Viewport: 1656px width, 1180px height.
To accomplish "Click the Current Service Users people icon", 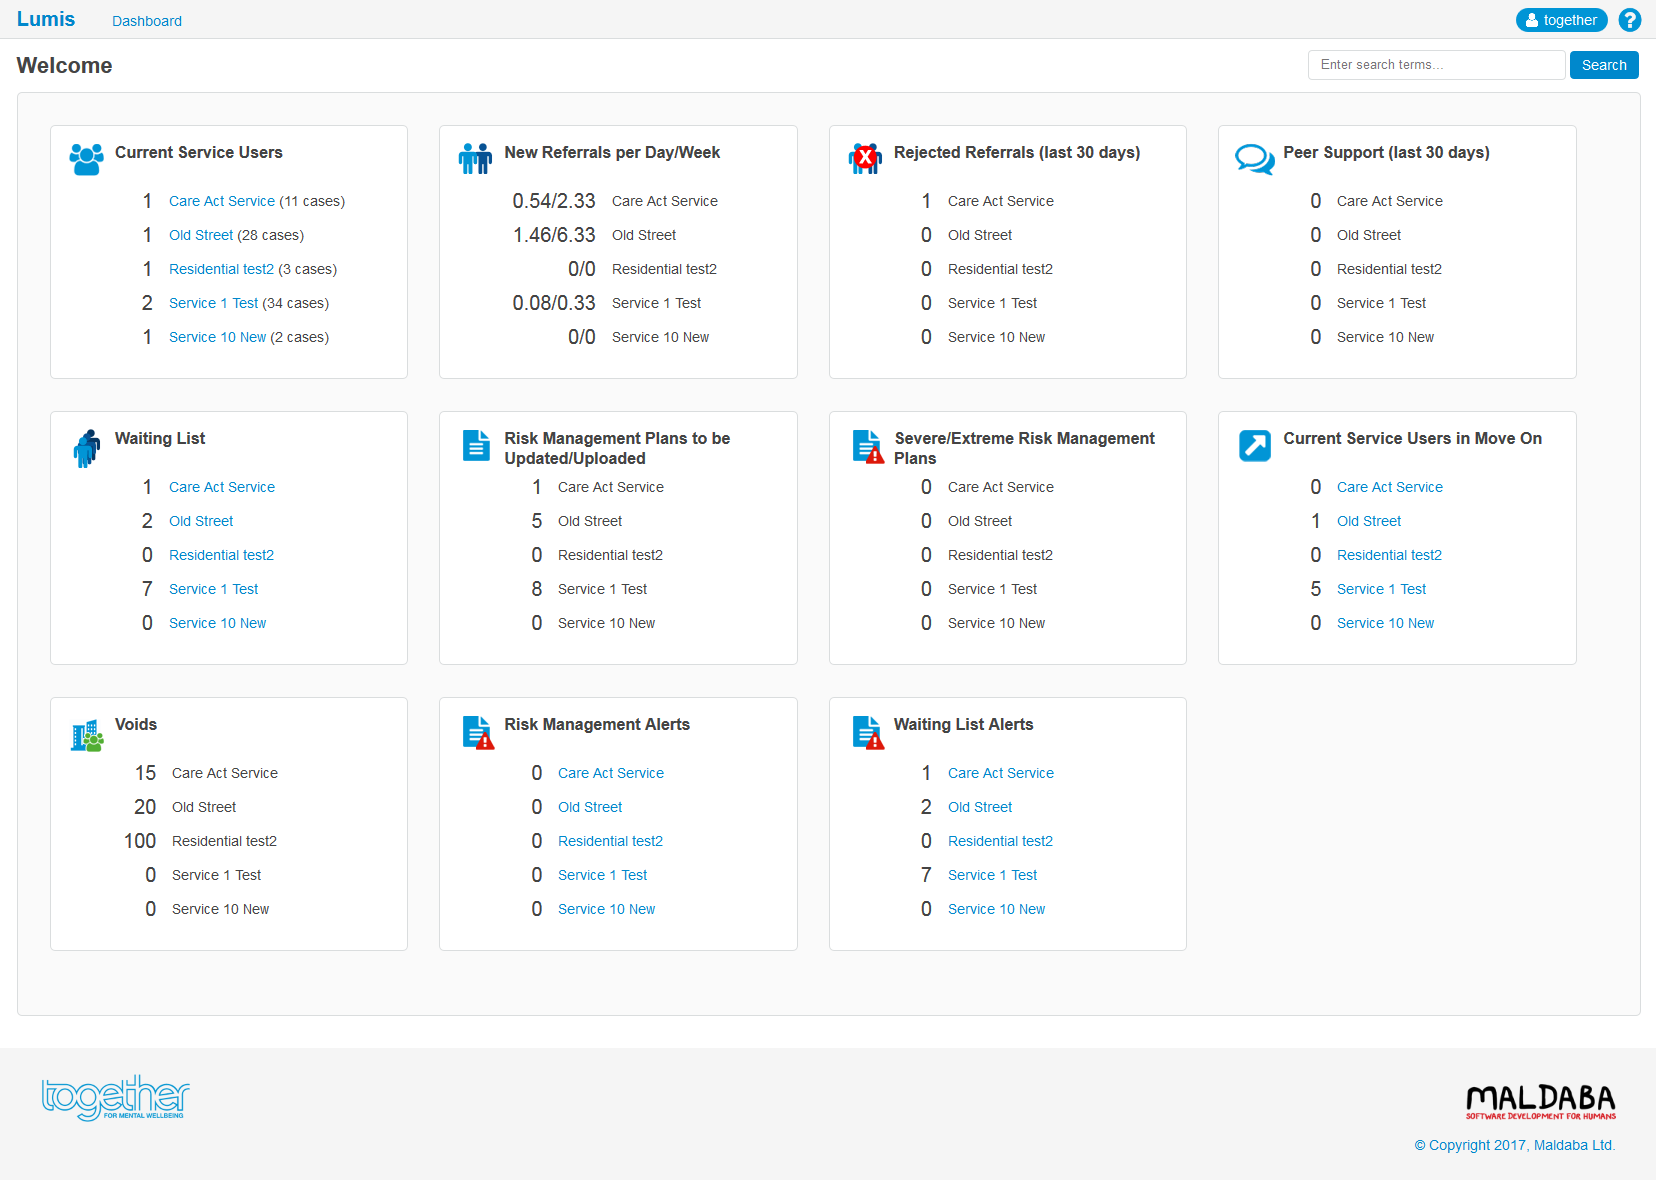I will tap(86, 159).
